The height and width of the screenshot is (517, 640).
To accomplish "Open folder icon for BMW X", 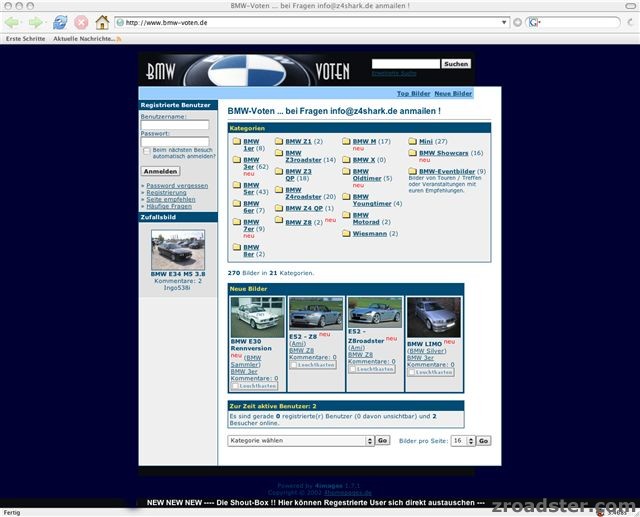I will pyautogui.click(x=346, y=160).
